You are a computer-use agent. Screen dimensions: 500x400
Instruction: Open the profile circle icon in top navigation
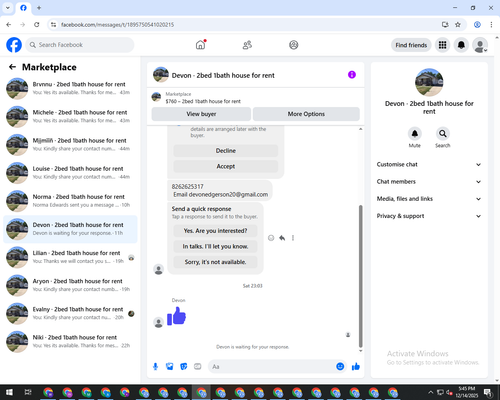[294, 45]
